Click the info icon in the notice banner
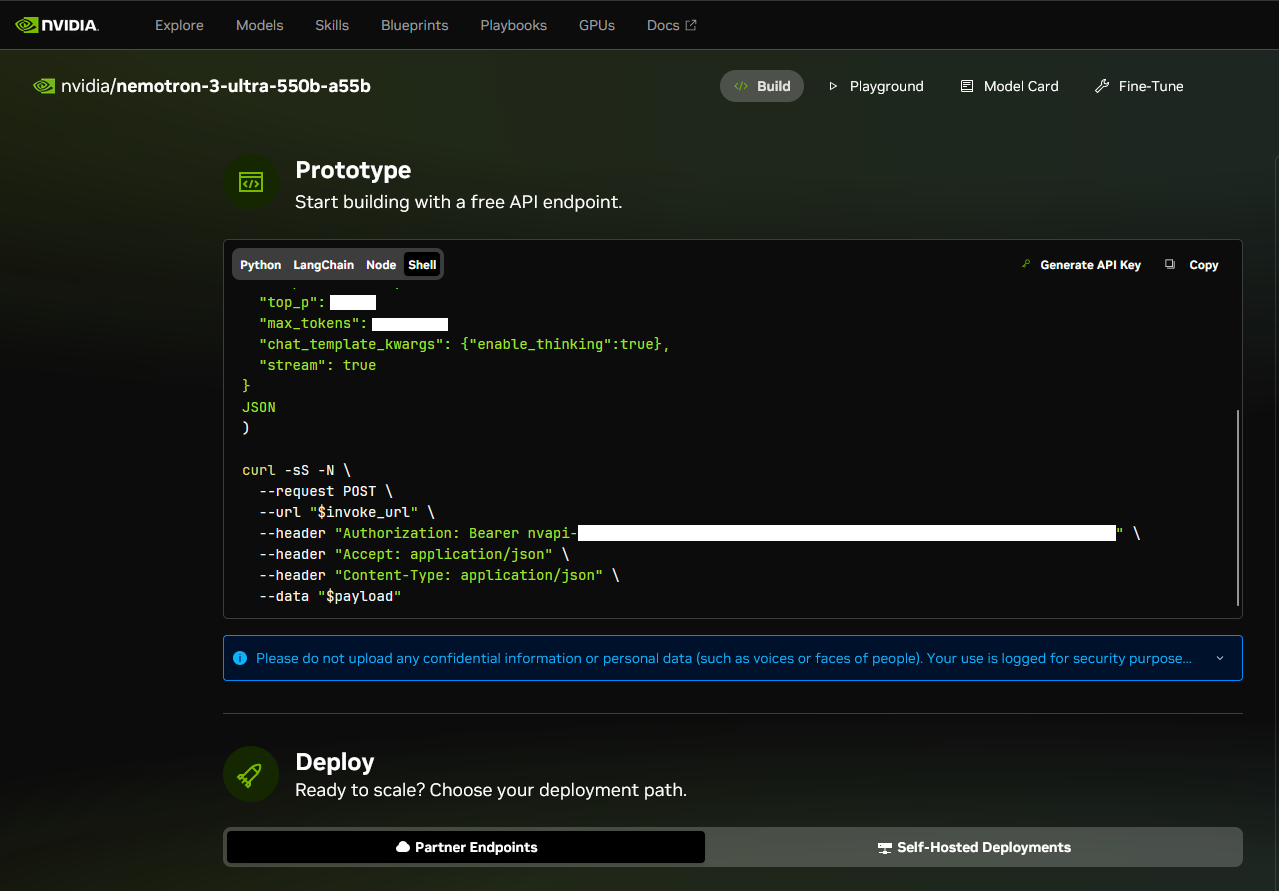The height and width of the screenshot is (891, 1279). 240,658
